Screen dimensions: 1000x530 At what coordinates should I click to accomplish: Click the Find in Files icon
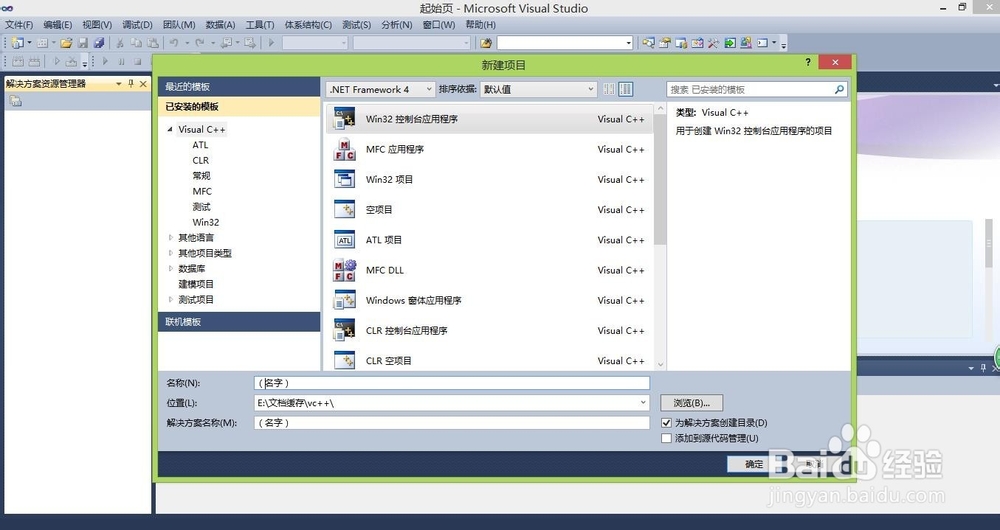pyautogui.click(x=486, y=43)
